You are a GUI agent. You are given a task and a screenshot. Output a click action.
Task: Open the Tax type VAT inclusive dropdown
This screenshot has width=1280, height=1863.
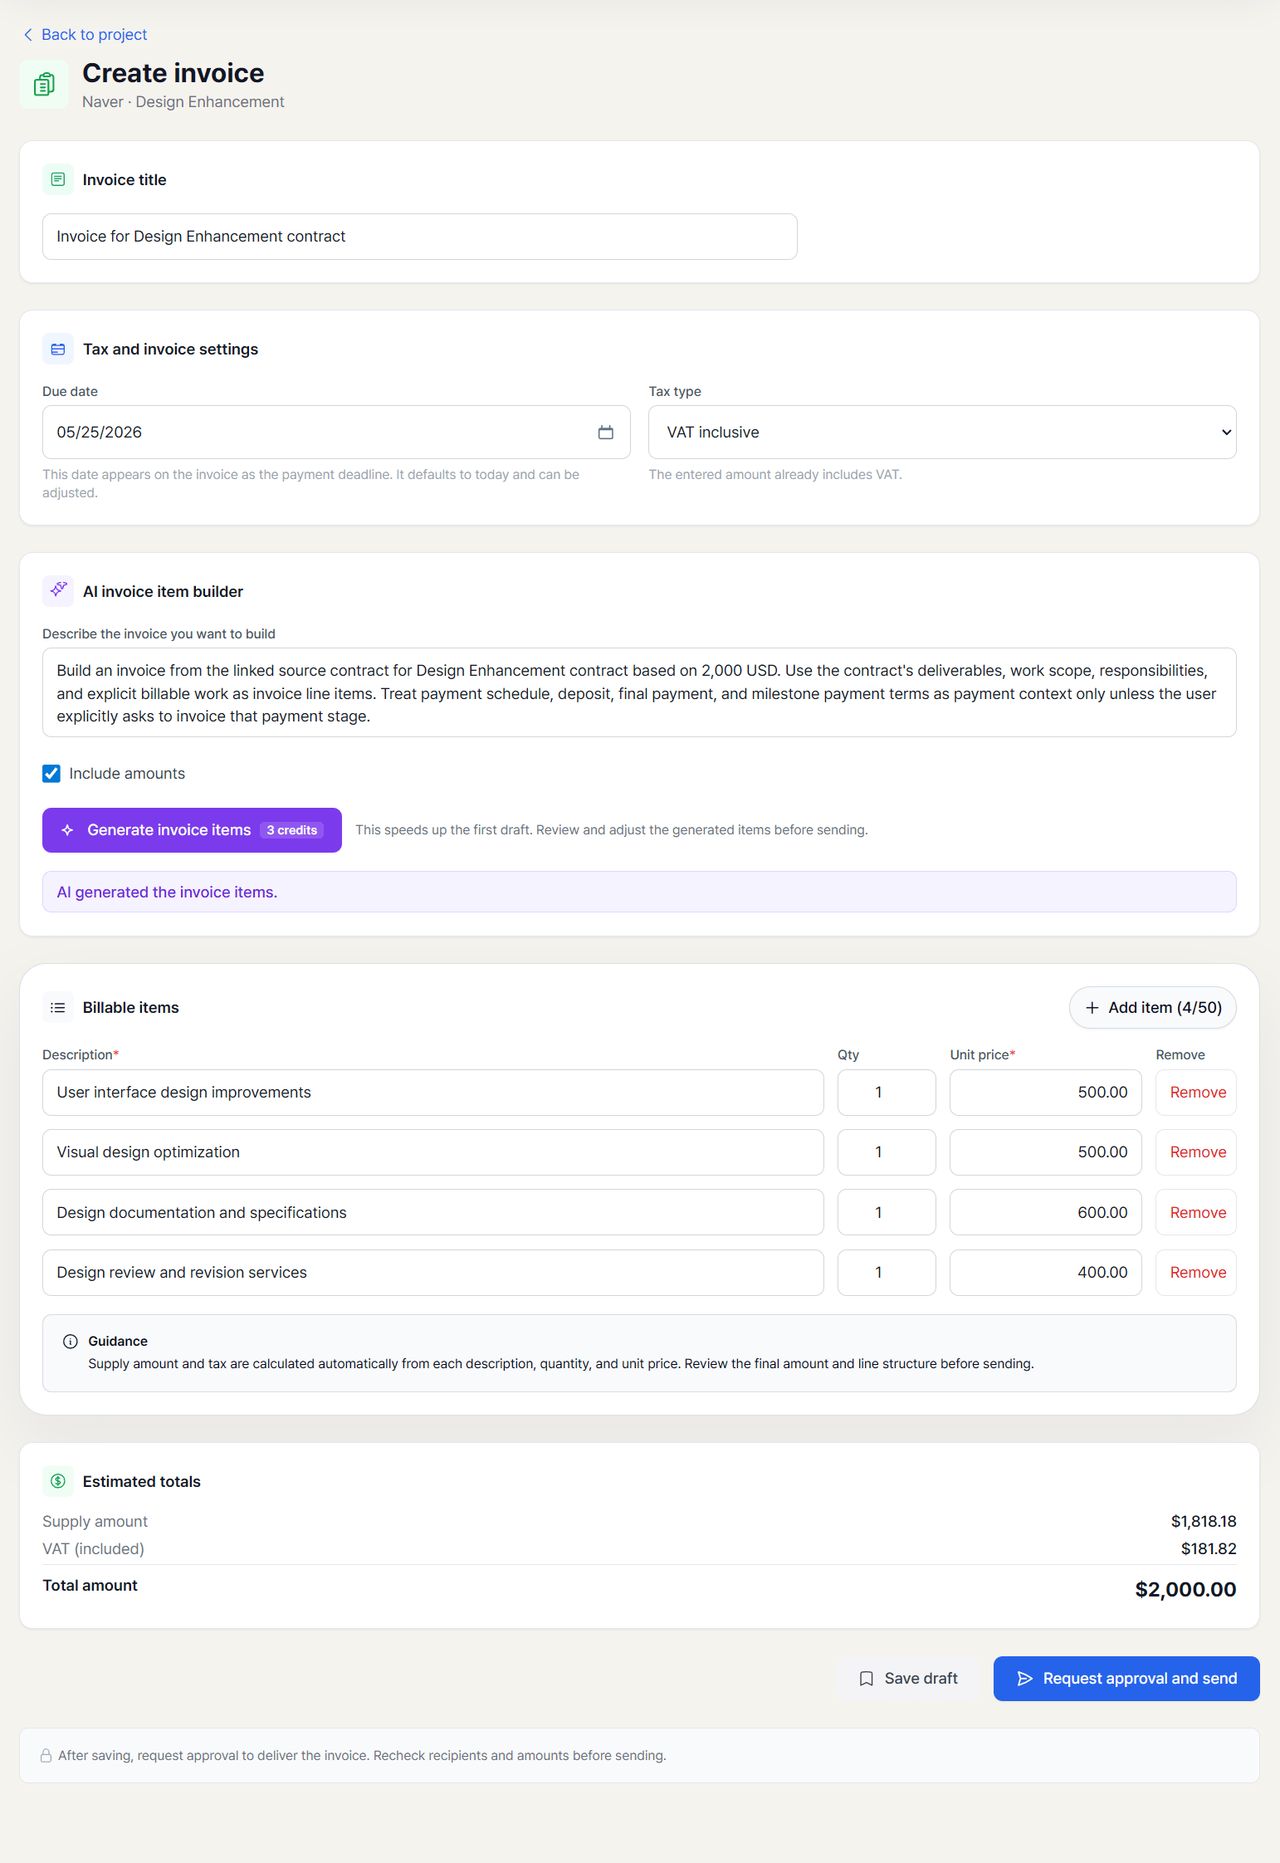click(942, 432)
